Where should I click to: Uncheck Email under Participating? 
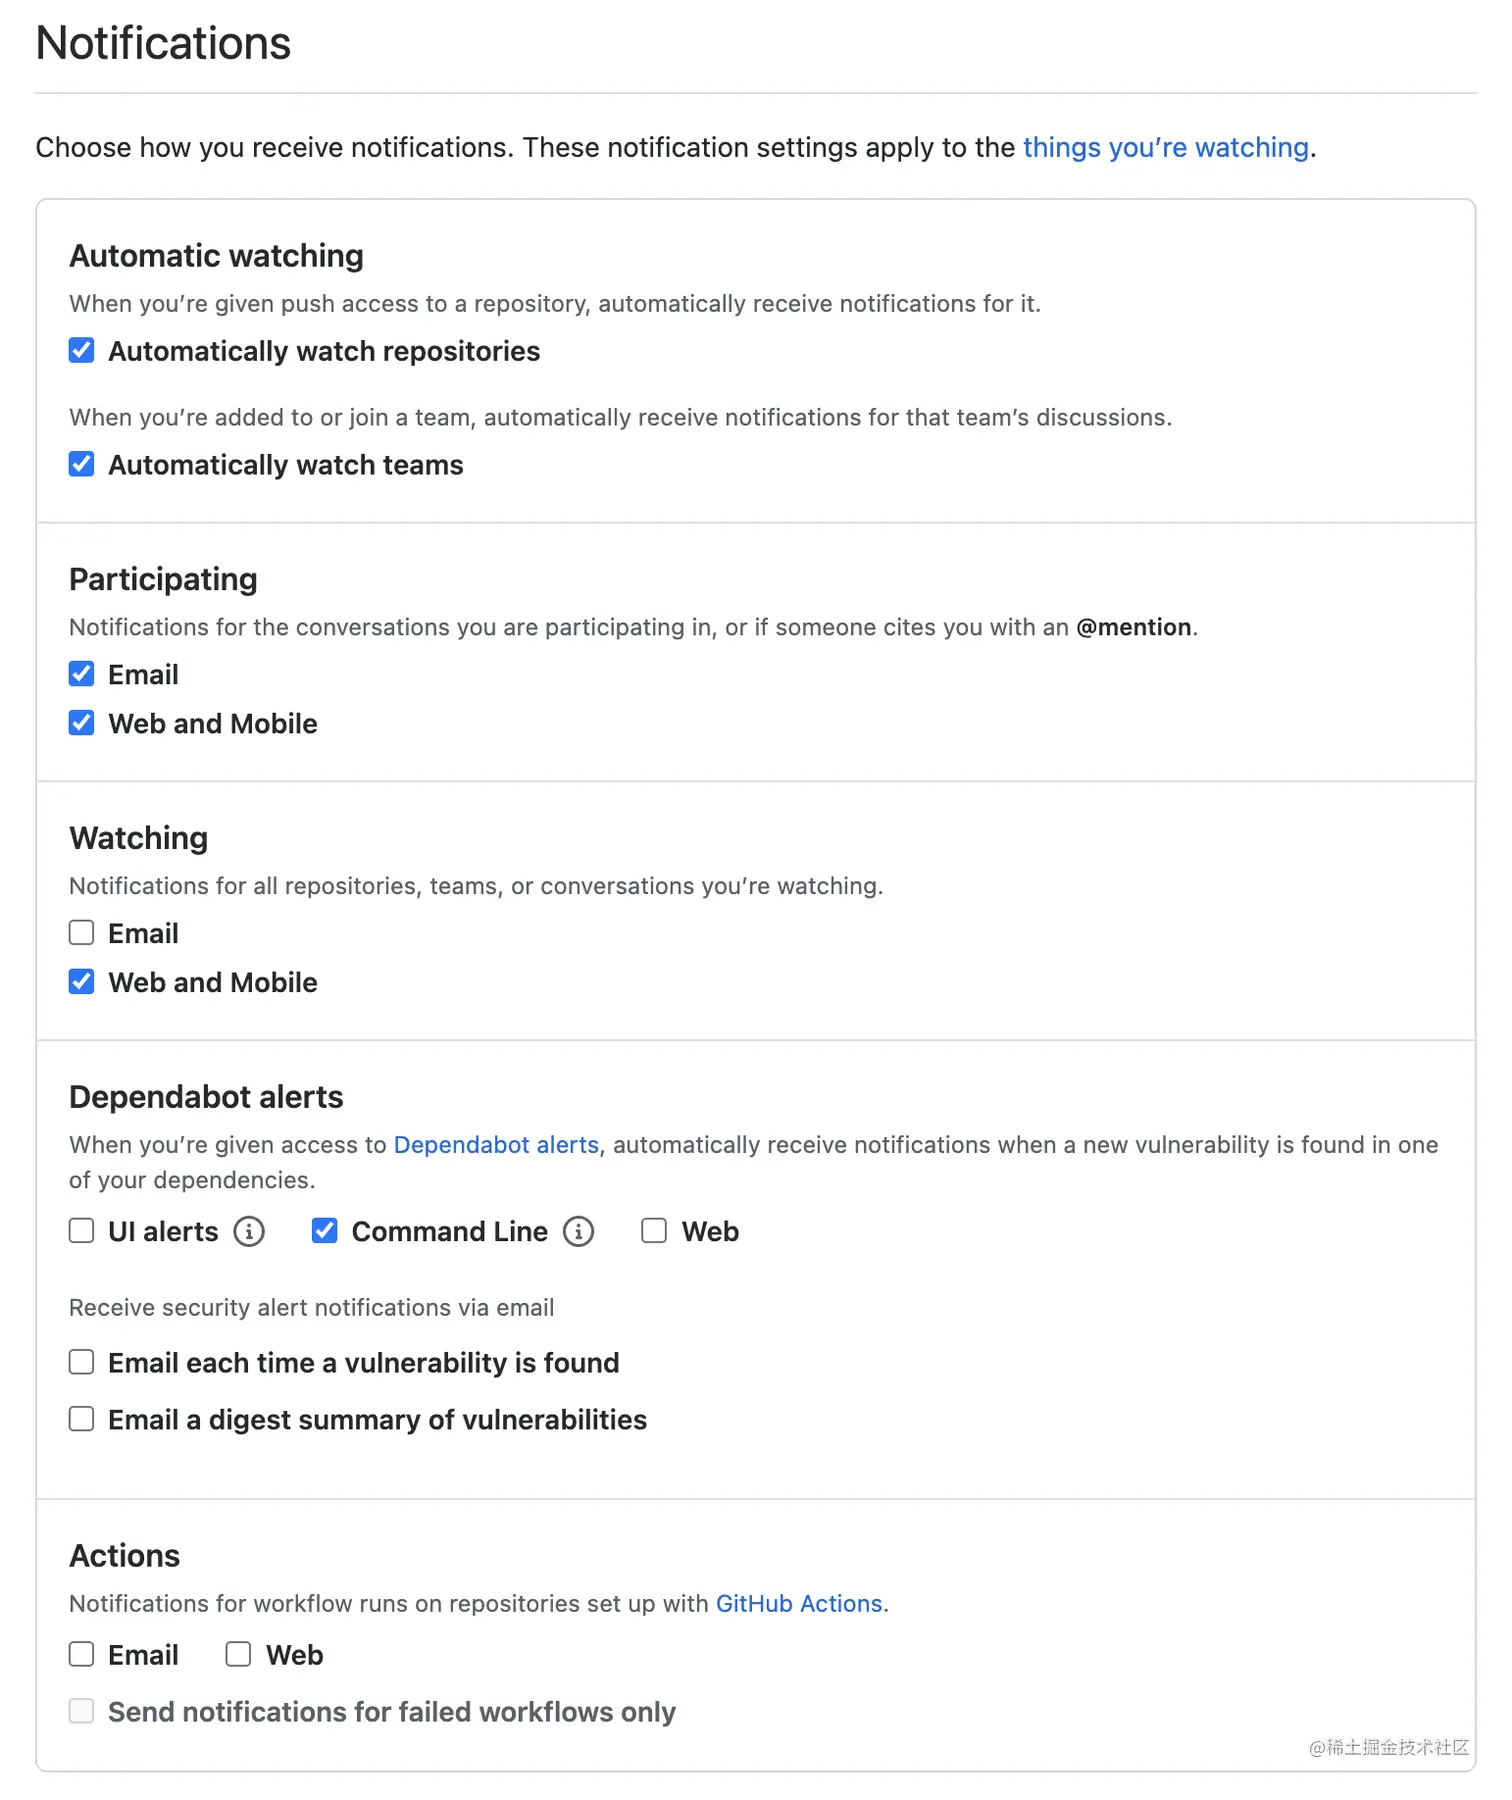[81, 673]
